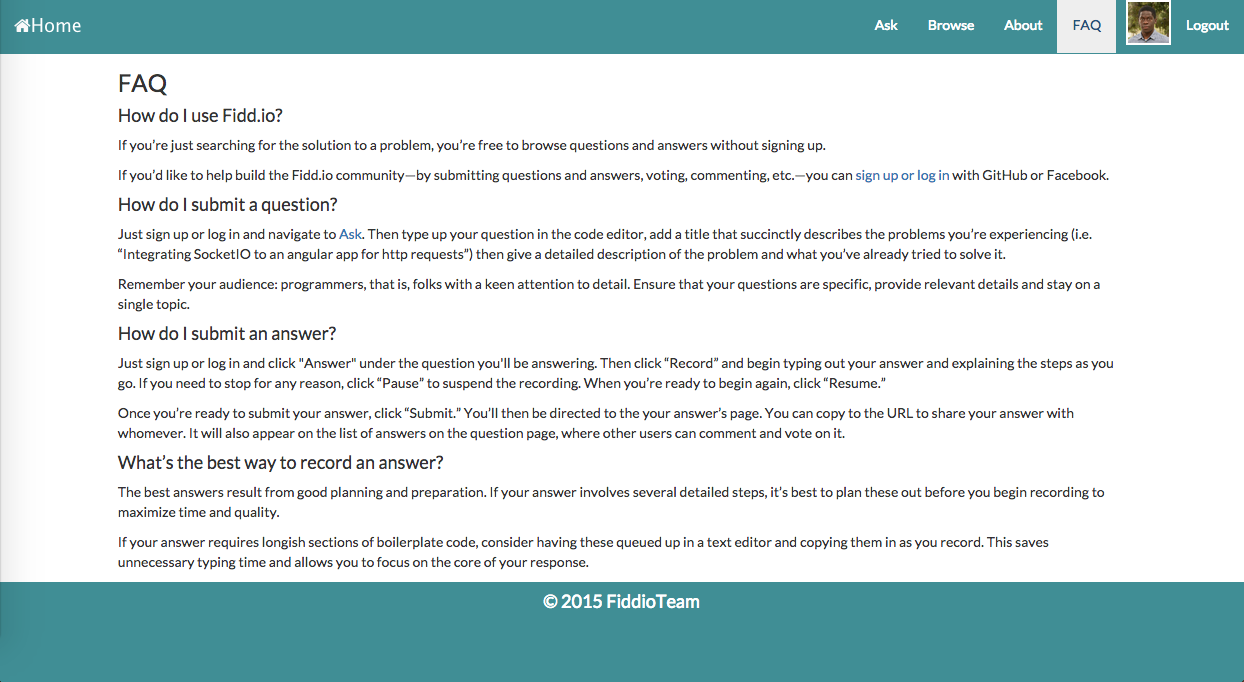Click the 'best answers result from good planning' paragraph
The width and height of the screenshot is (1244, 682).
click(x=611, y=502)
